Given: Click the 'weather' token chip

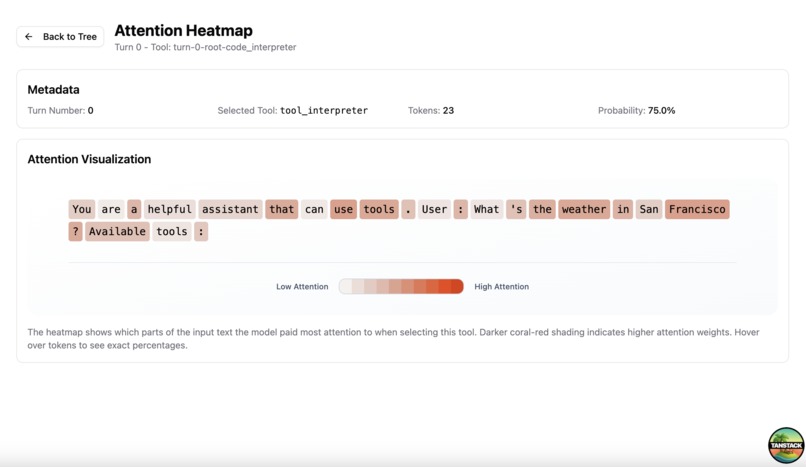Looking at the screenshot, I should pyautogui.click(x=584, y=209).
